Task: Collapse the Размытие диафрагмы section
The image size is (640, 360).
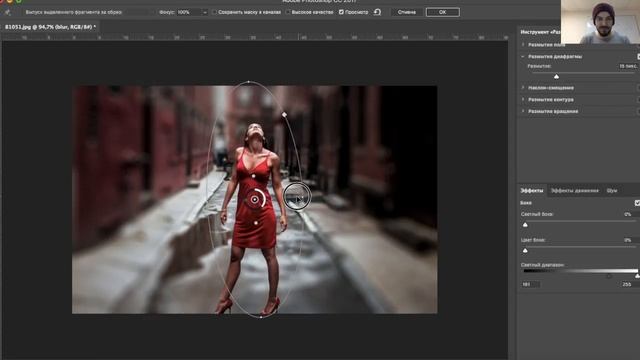Action: [x=523, y=56]
